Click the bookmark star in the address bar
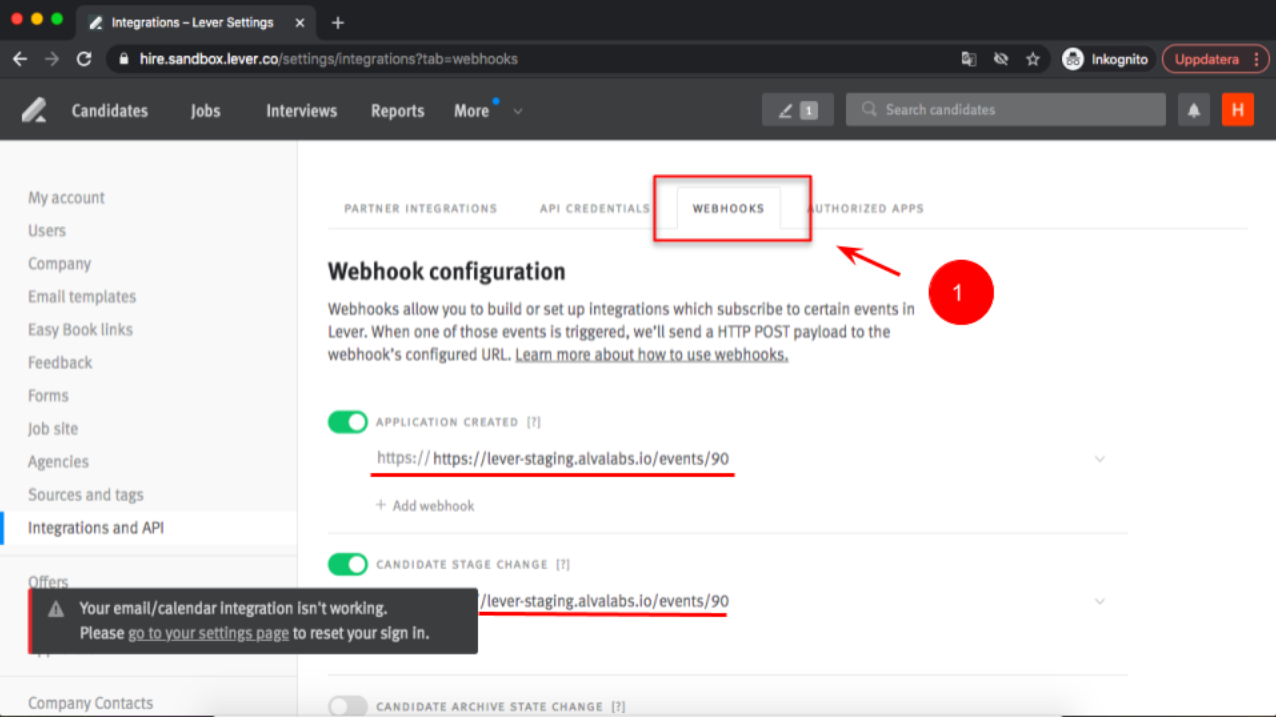1276x718 pixels. point(1033,59)
